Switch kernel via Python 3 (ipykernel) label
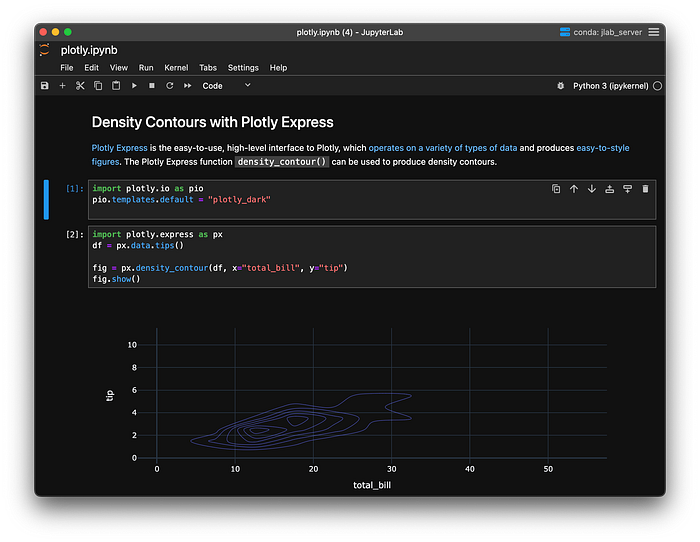The image size is (700, 542). point(610,86)
